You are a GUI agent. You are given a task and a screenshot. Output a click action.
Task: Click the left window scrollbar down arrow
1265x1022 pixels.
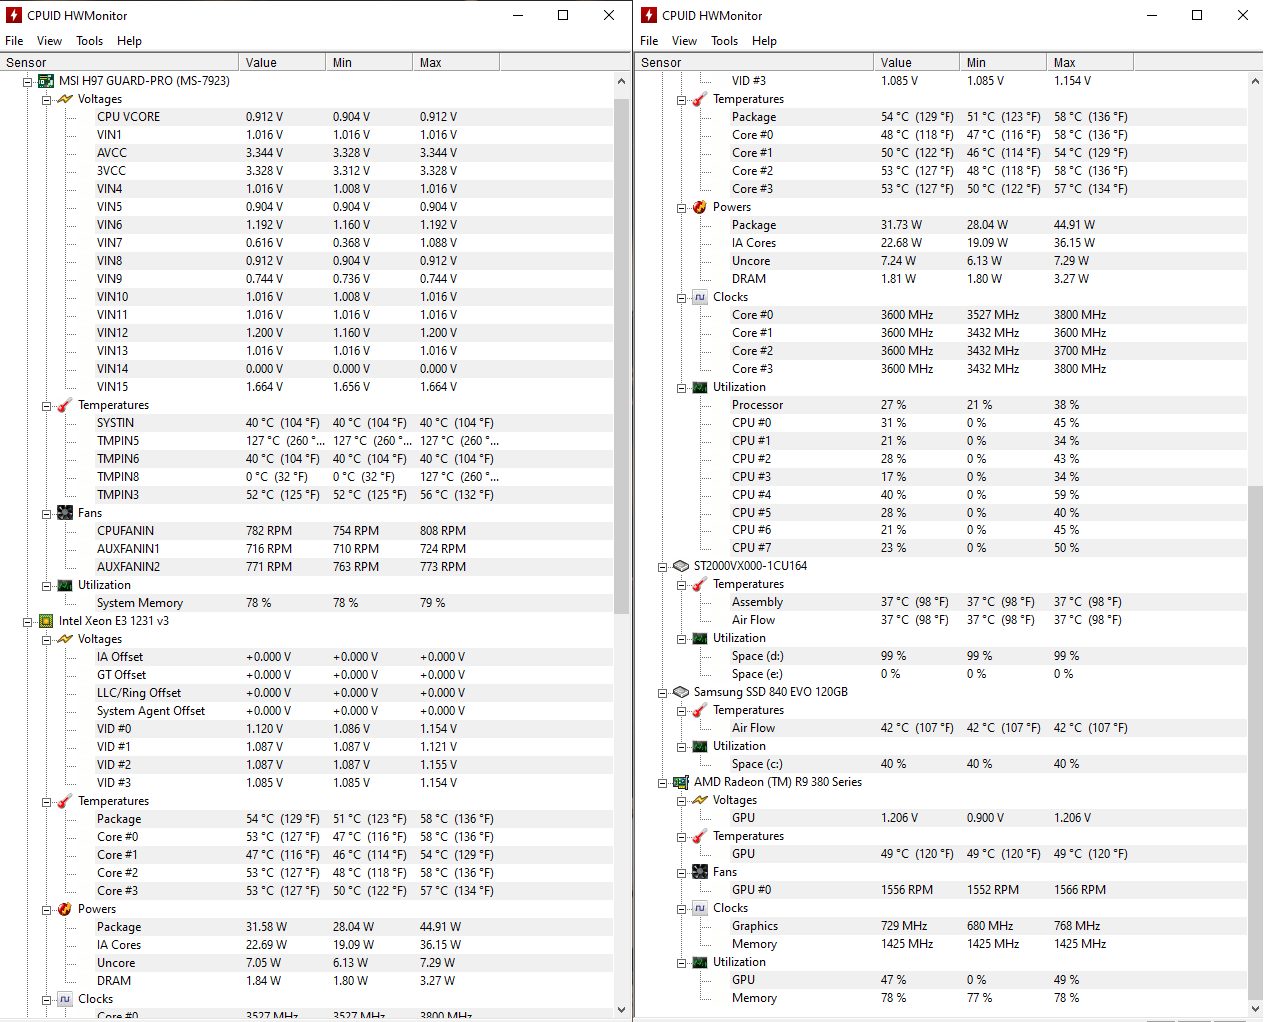pos(621,1010)
